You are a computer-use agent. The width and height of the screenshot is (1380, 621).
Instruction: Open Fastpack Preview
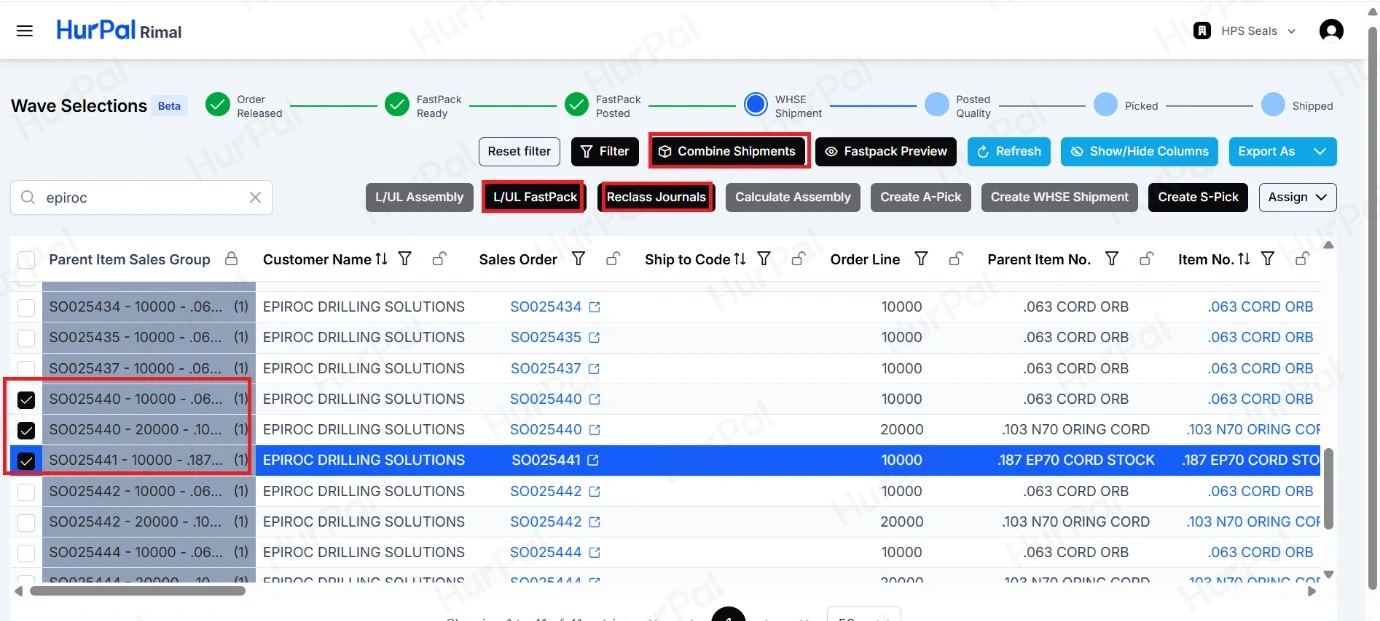(x=886, y=152)
